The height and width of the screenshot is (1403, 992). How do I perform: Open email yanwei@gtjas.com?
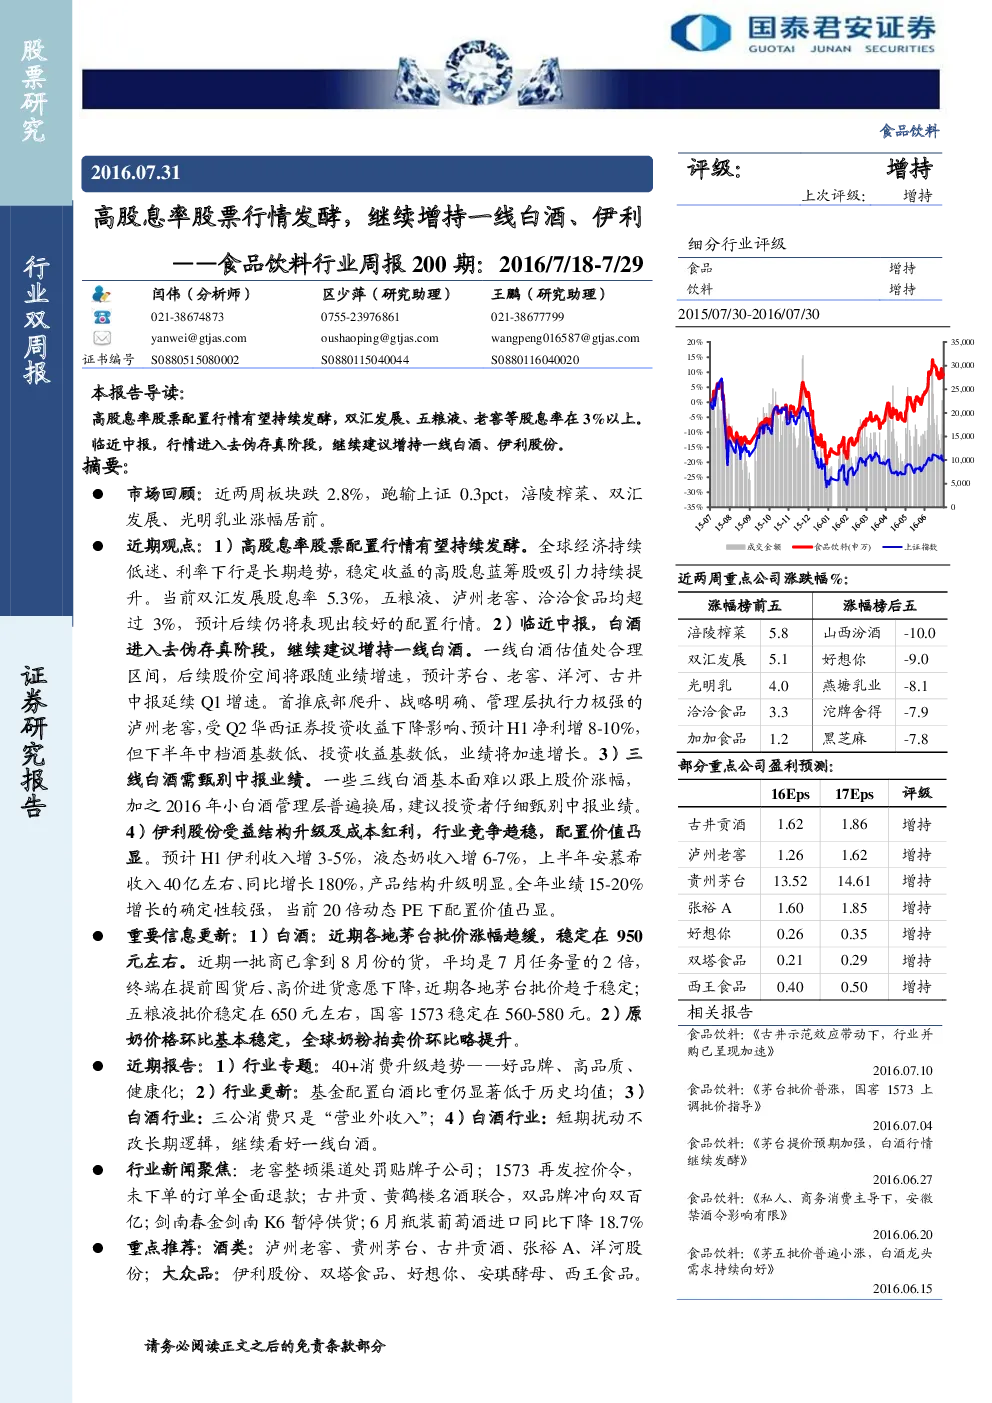tap(198, 338)
